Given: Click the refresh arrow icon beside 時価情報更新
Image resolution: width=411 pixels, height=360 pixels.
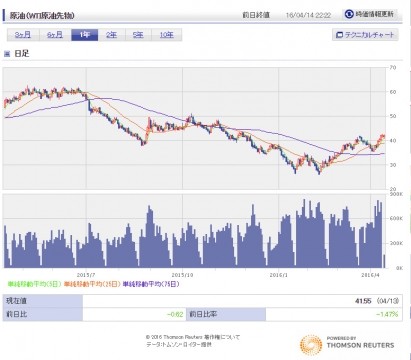Looking at the screenshot, I should (x=349, y=14).
